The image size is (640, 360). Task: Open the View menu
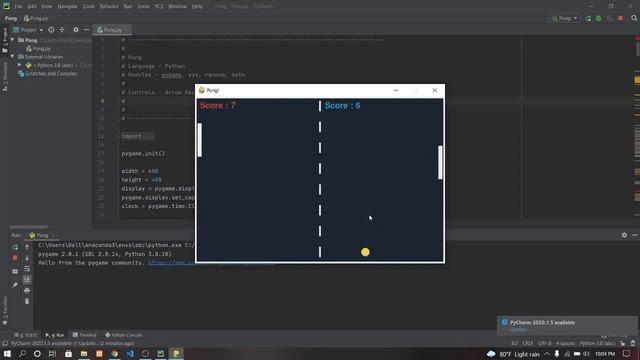coord(47,7)
